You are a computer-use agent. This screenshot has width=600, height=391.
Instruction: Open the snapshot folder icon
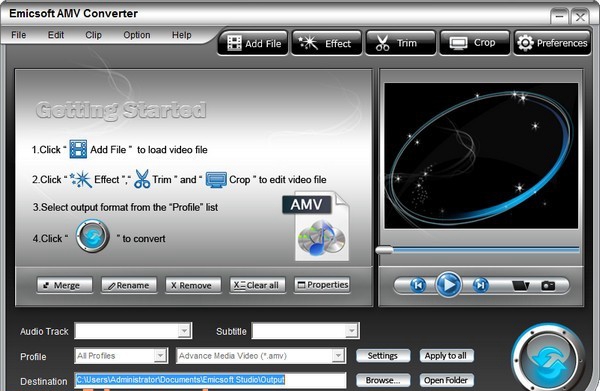(521, 285)
